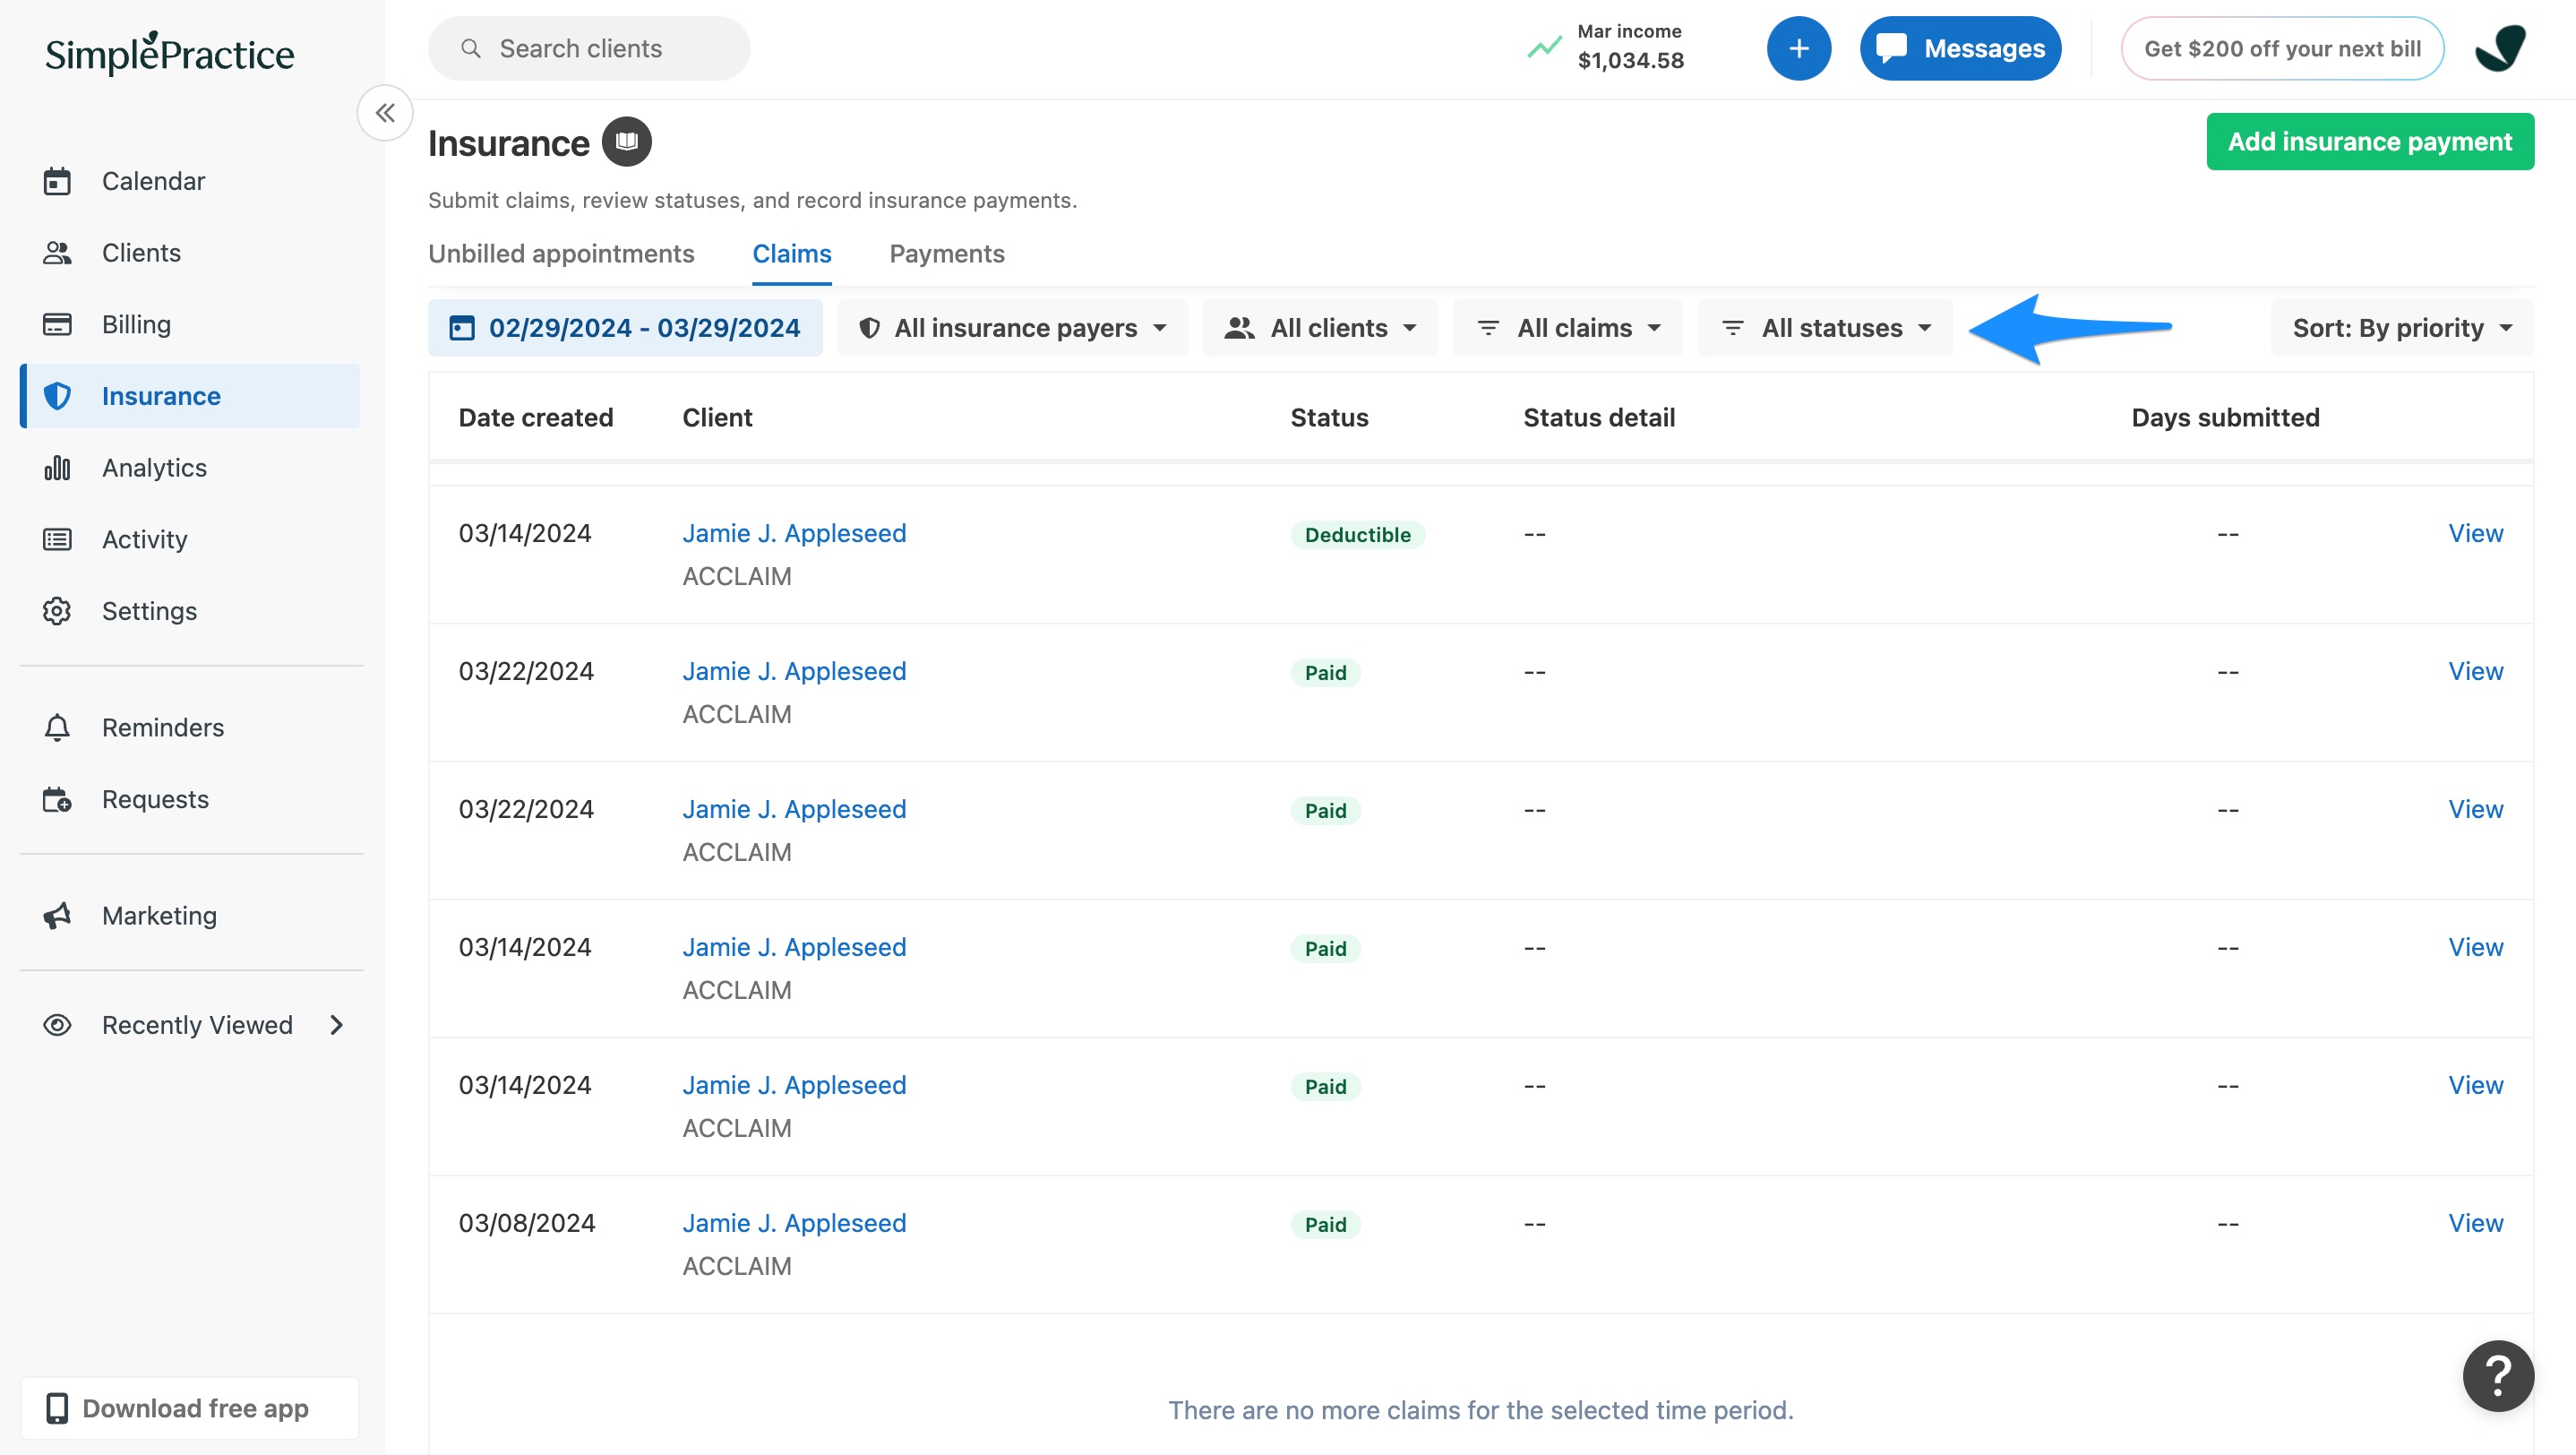
Task: Click the Date created column header
Action: (536, 417)
